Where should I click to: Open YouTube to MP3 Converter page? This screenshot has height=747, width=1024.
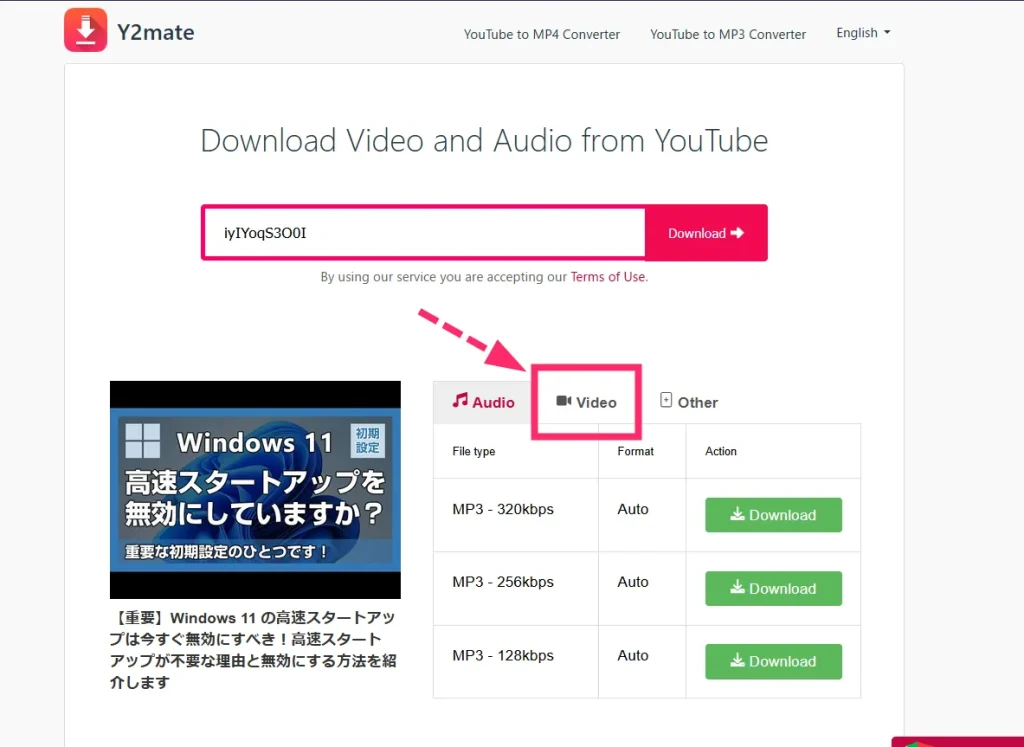(x=728, y=34)
